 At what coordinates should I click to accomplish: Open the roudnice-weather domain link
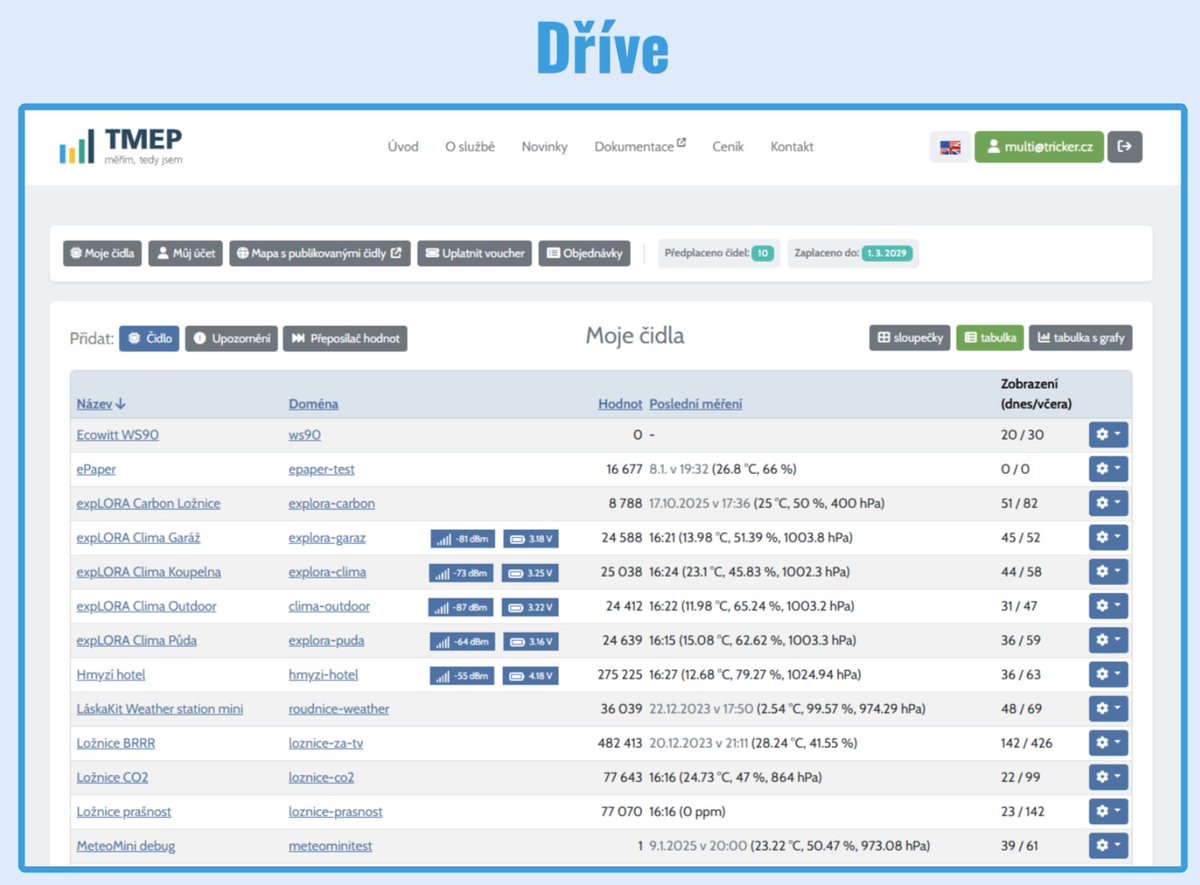click(x=339, y=709)
